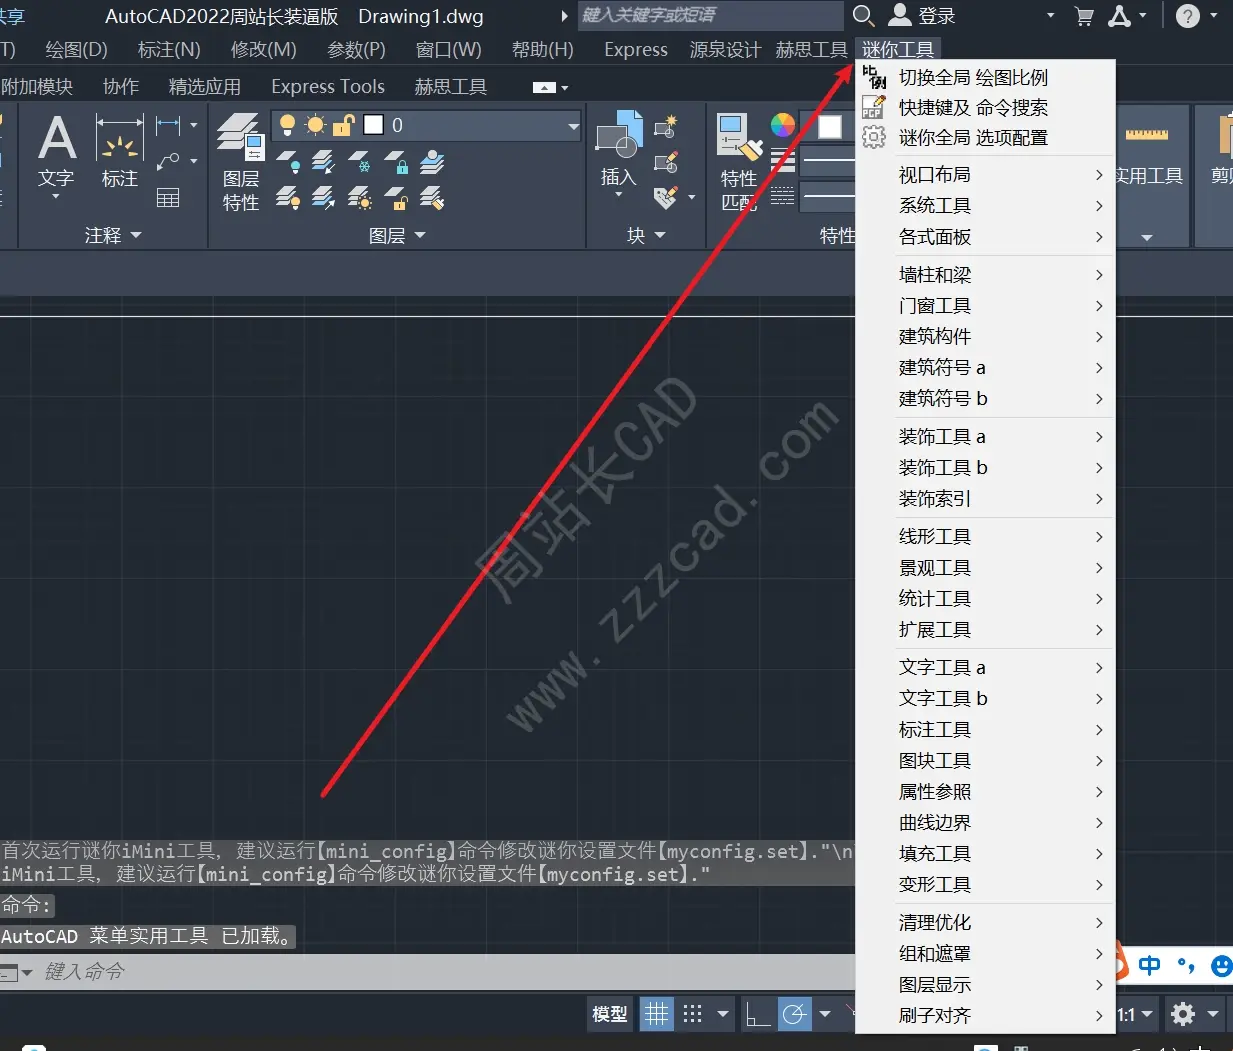Viewport: 1233px width, 1051px height.
Task: Select 快捷键及 命令搜索 menu entry
Action: [985, 107]
